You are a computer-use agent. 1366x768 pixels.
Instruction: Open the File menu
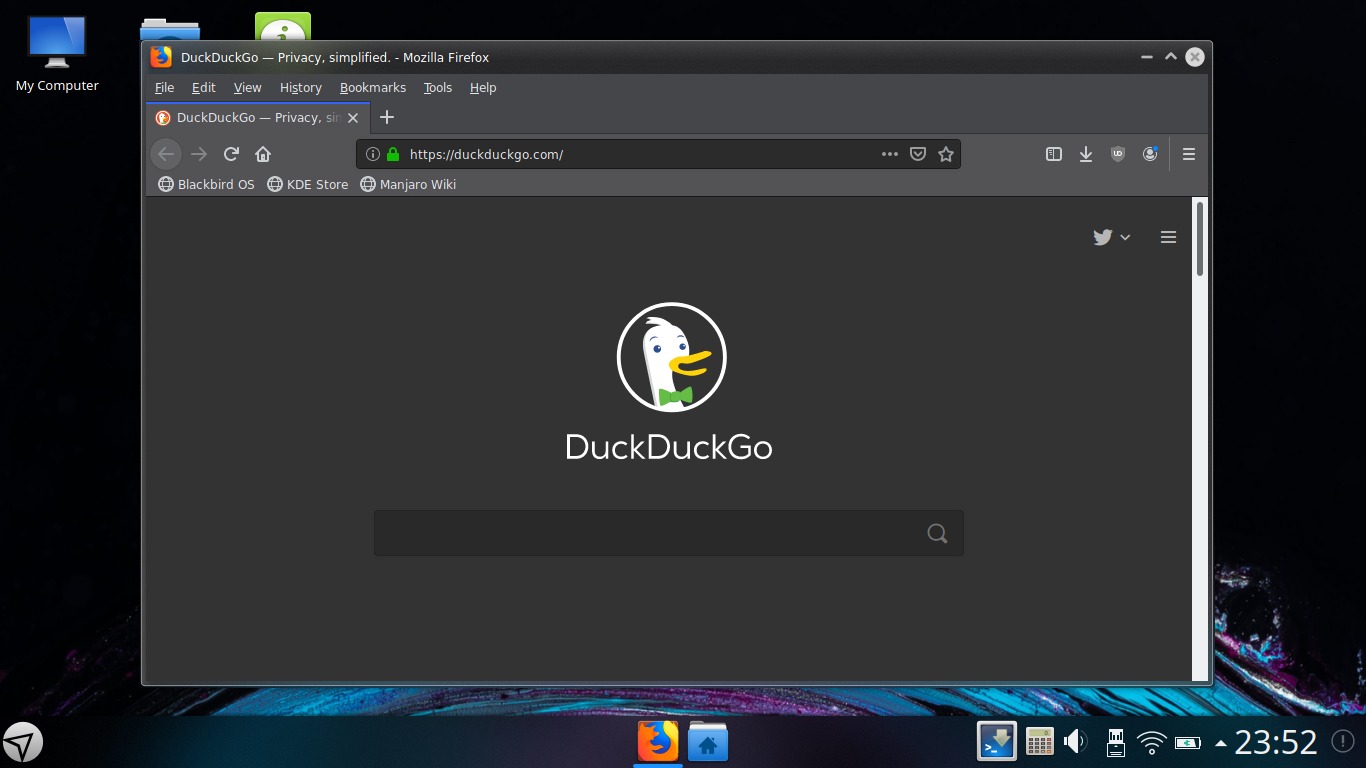(164, 88)
